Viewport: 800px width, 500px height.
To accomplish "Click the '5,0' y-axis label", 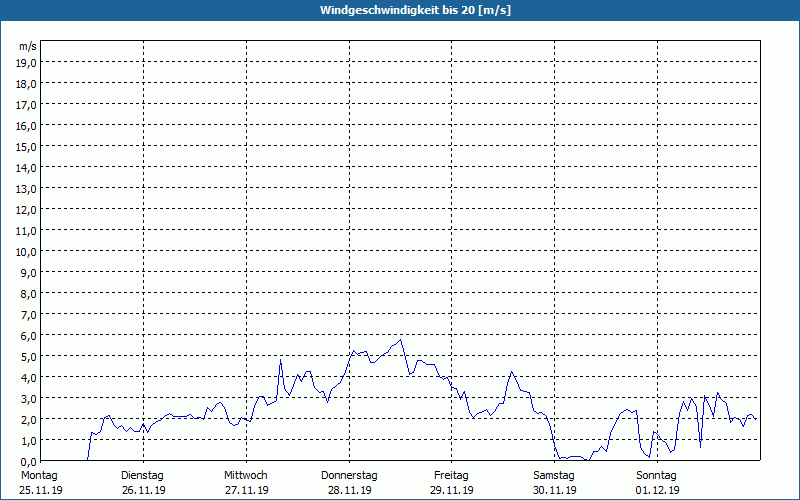I will point(29,357).
